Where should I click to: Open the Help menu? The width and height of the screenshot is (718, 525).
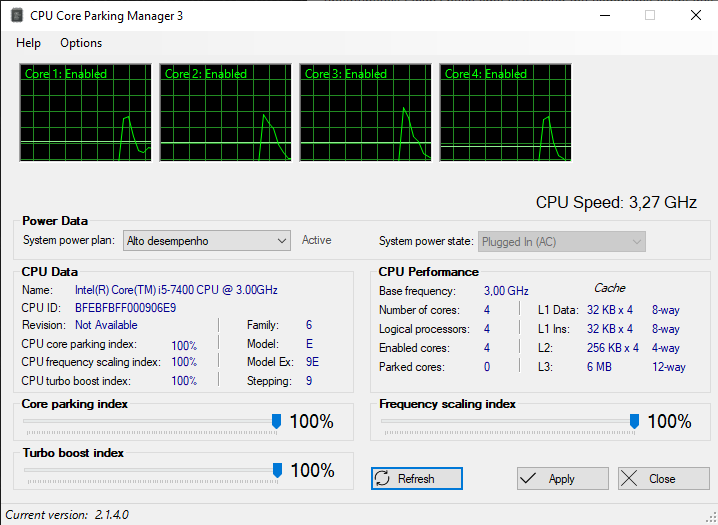[29, 43]
